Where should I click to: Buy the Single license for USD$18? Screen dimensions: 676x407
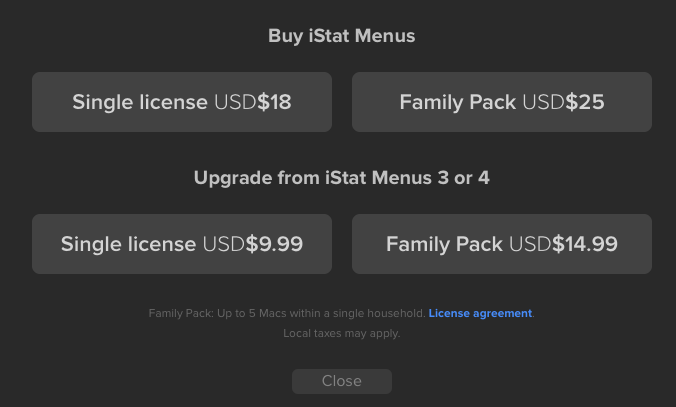tap(182, 102)
